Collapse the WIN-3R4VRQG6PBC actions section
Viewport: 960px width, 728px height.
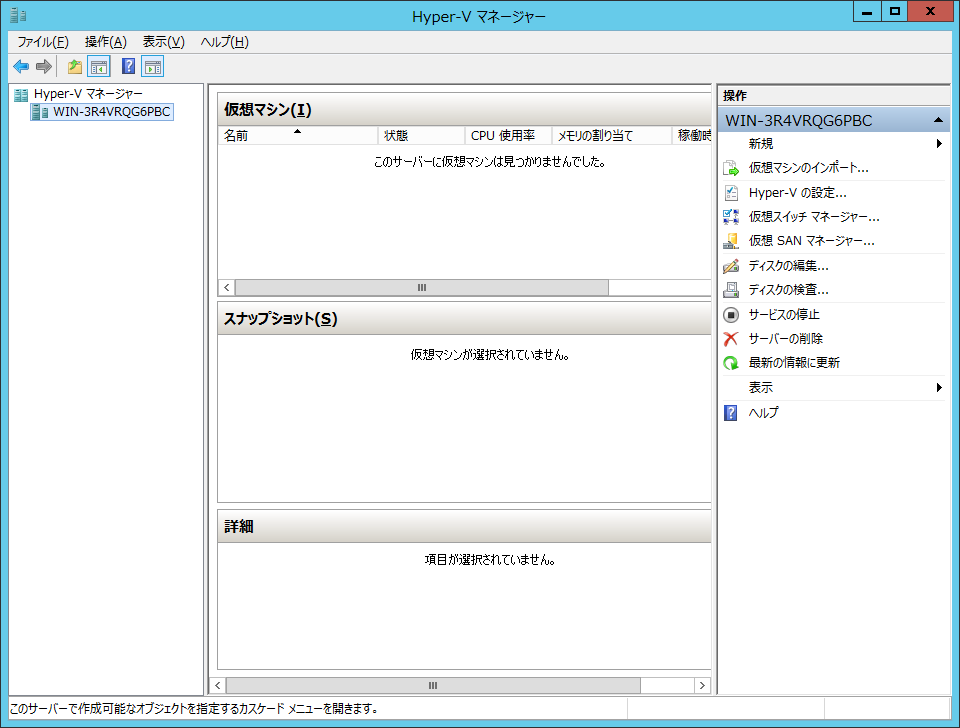pyautogui.click(x=938, y=121)
